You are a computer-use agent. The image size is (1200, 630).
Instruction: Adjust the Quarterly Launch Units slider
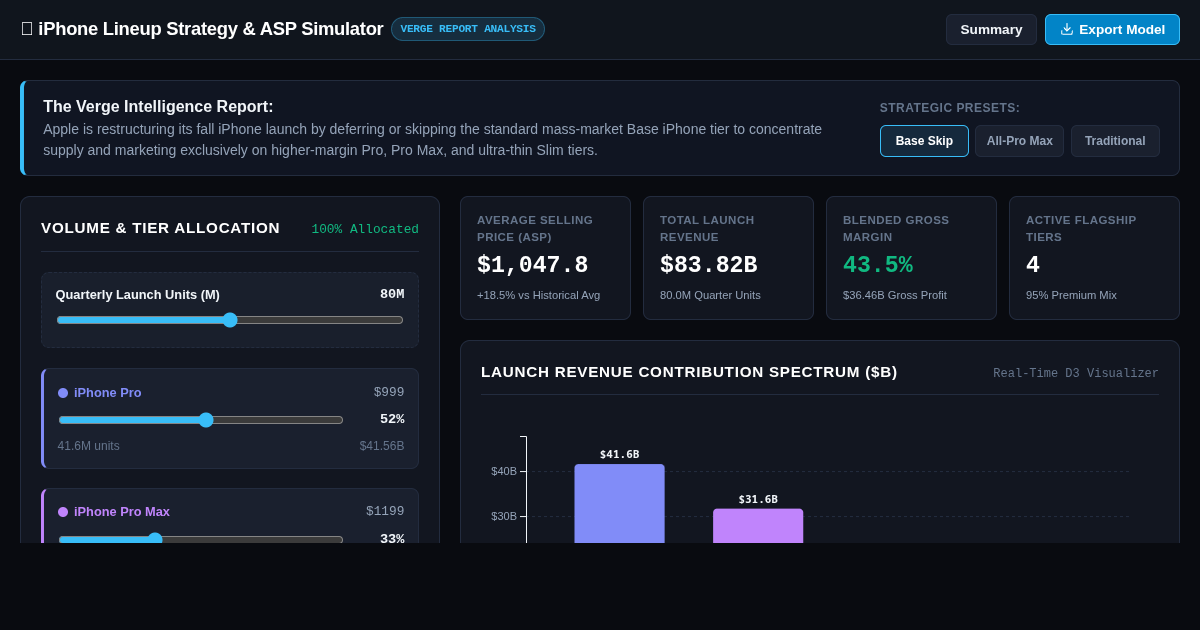(x=230, y=320)
